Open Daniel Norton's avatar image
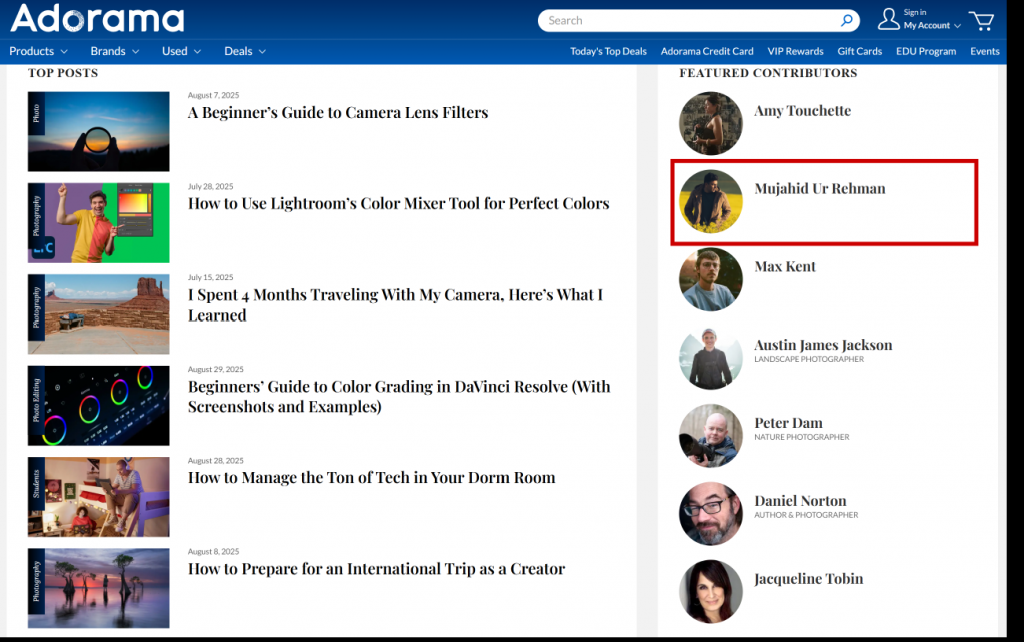The height and width of the screenshot is (642, 1024). pos(710,514)
